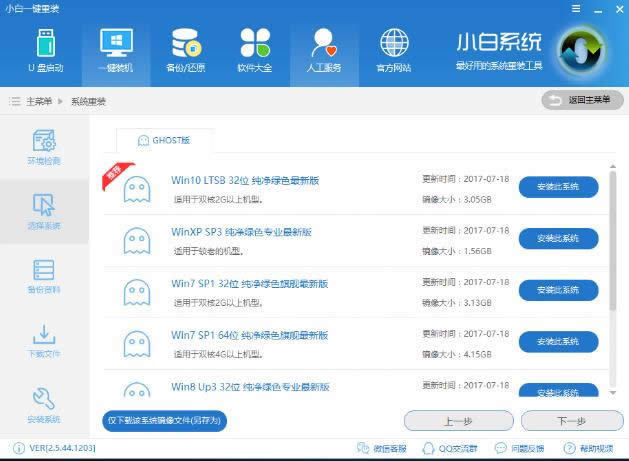Switch to the GHOST版 tab
The image size is (629, 461).
(x=164, y=141)
